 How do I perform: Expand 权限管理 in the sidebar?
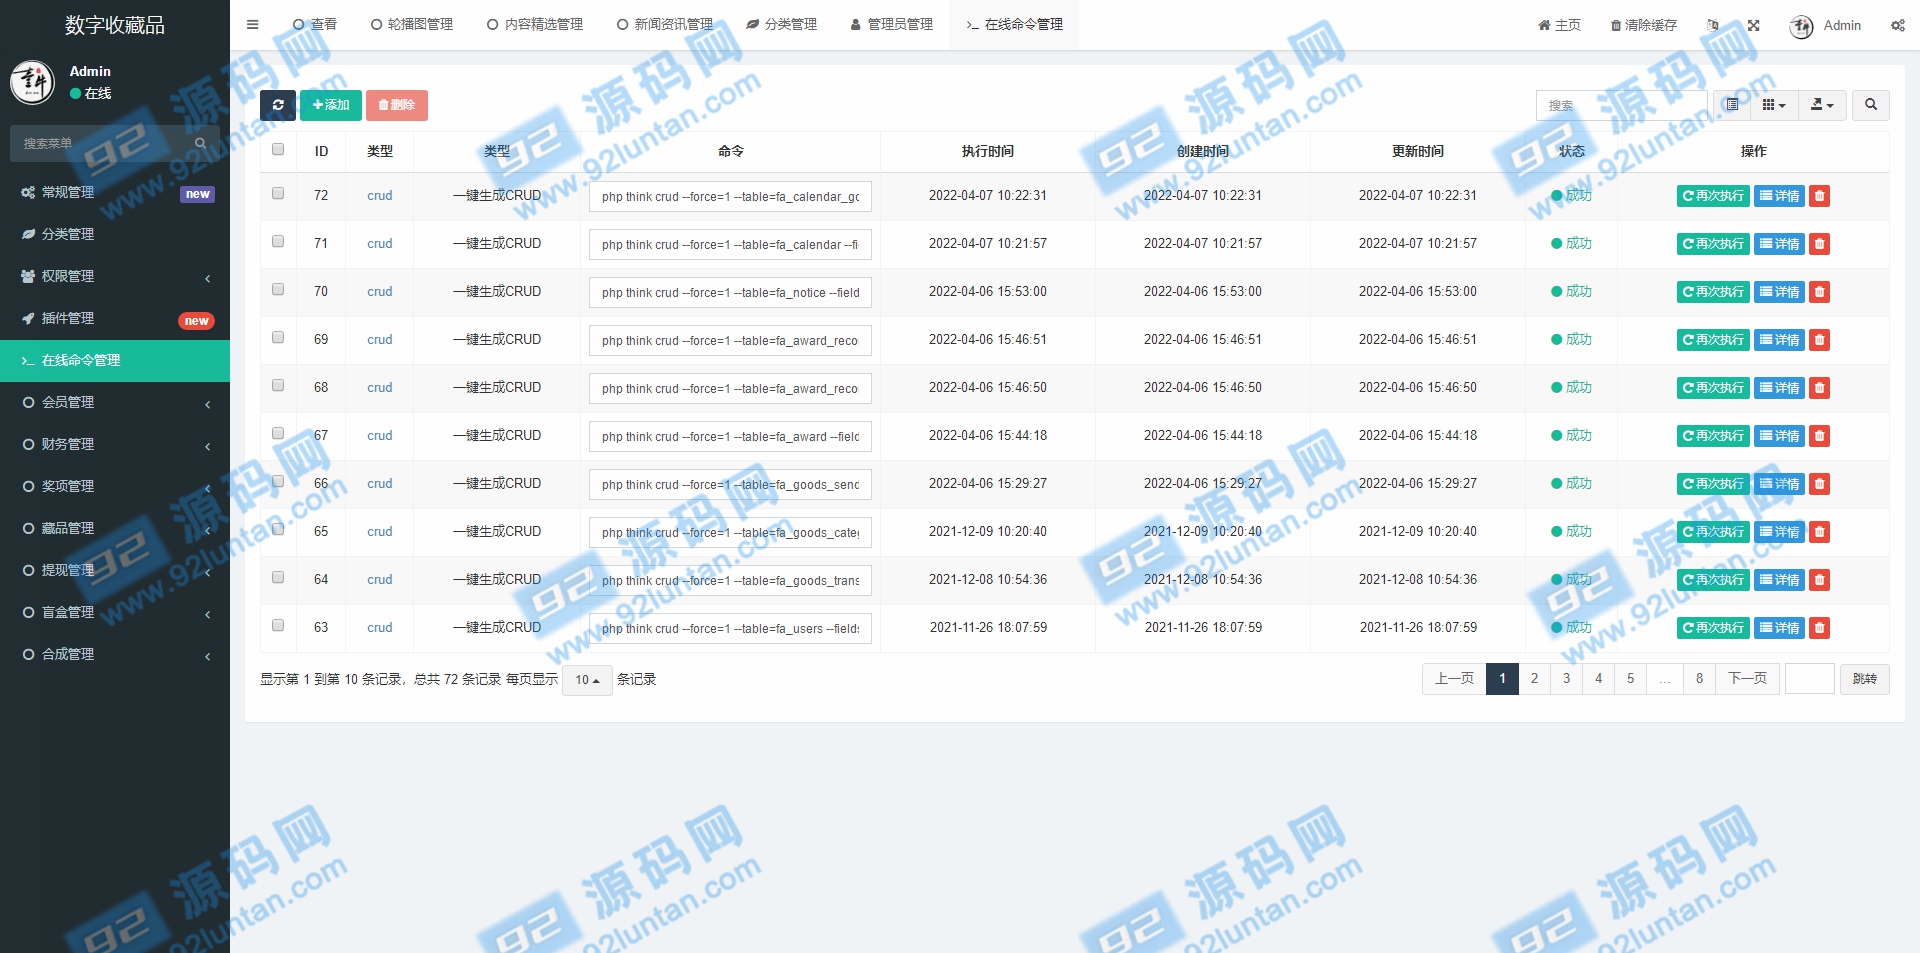pos(115,276)
